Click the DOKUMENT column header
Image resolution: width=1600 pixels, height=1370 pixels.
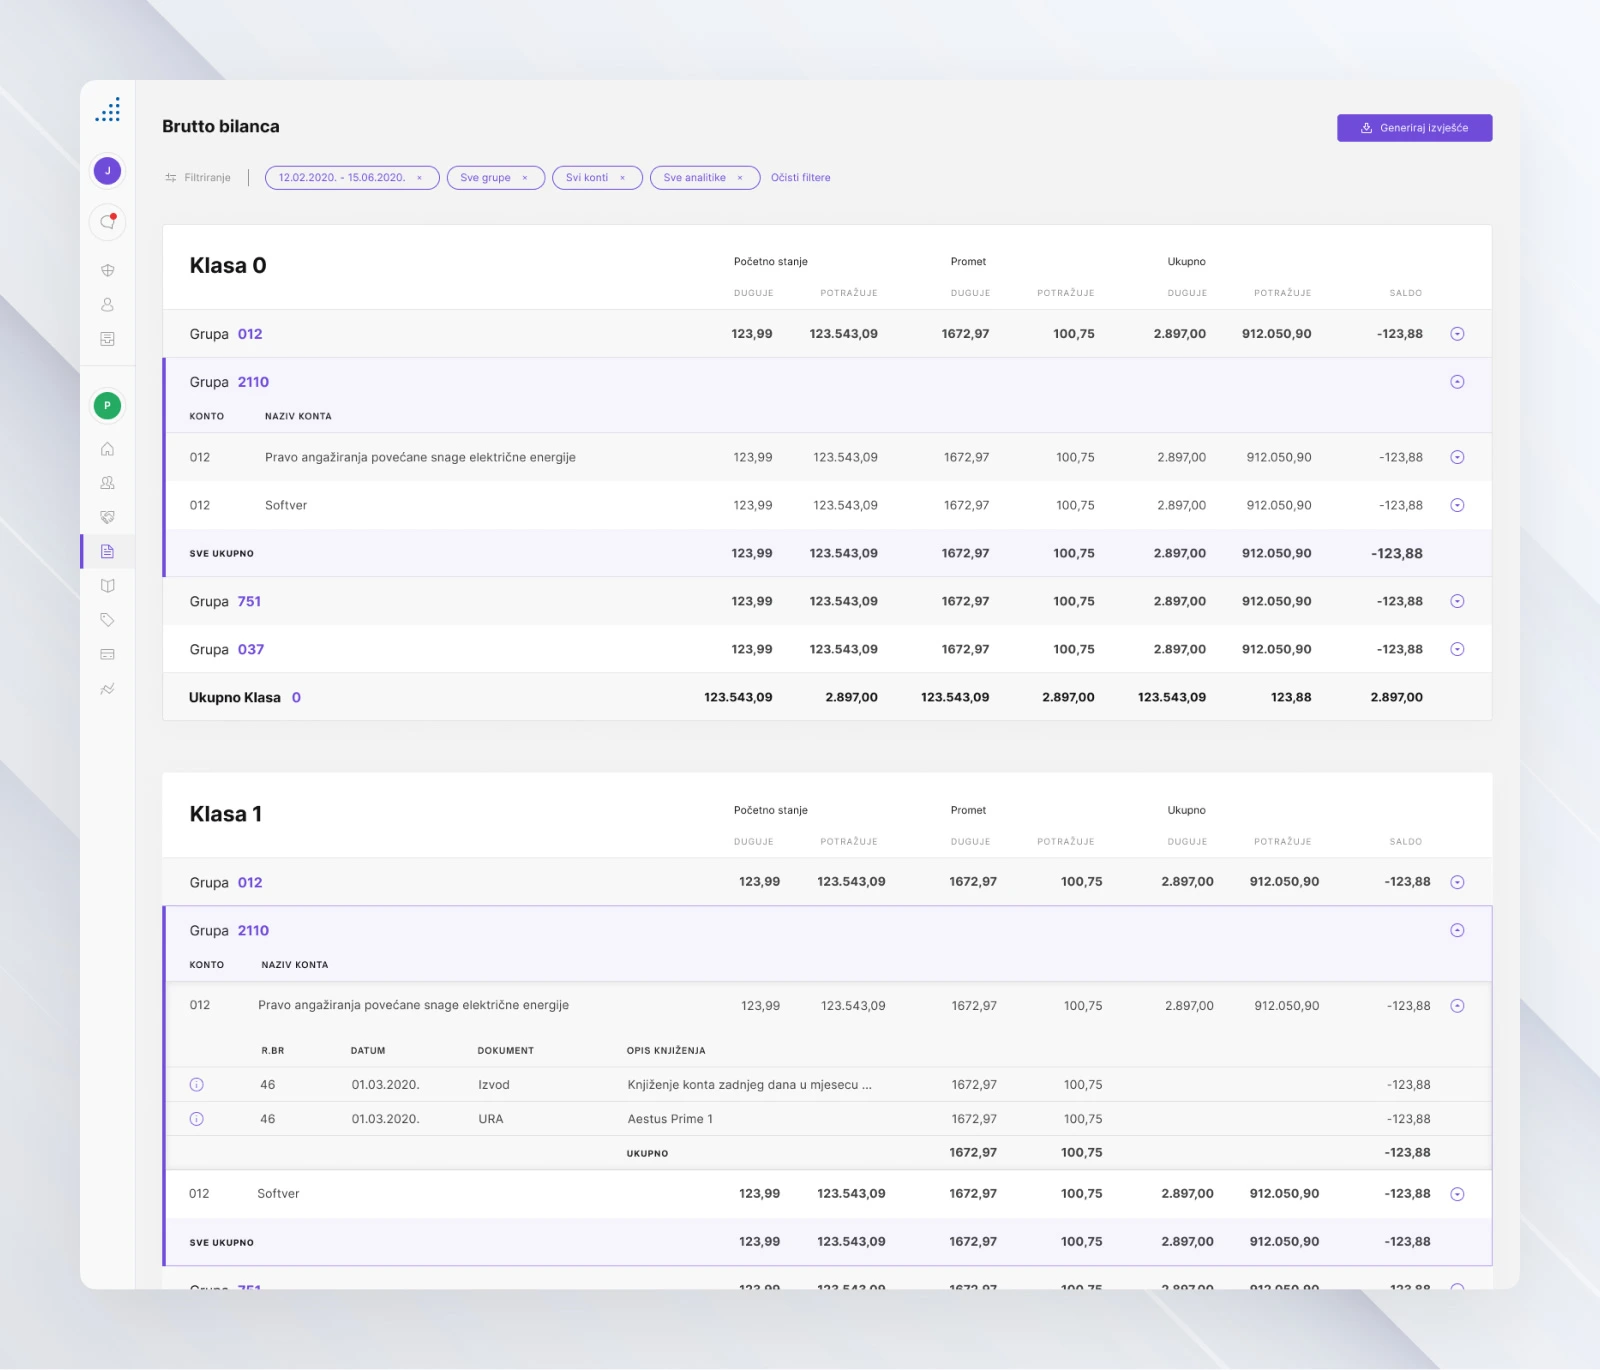(x=506, y=1051)
